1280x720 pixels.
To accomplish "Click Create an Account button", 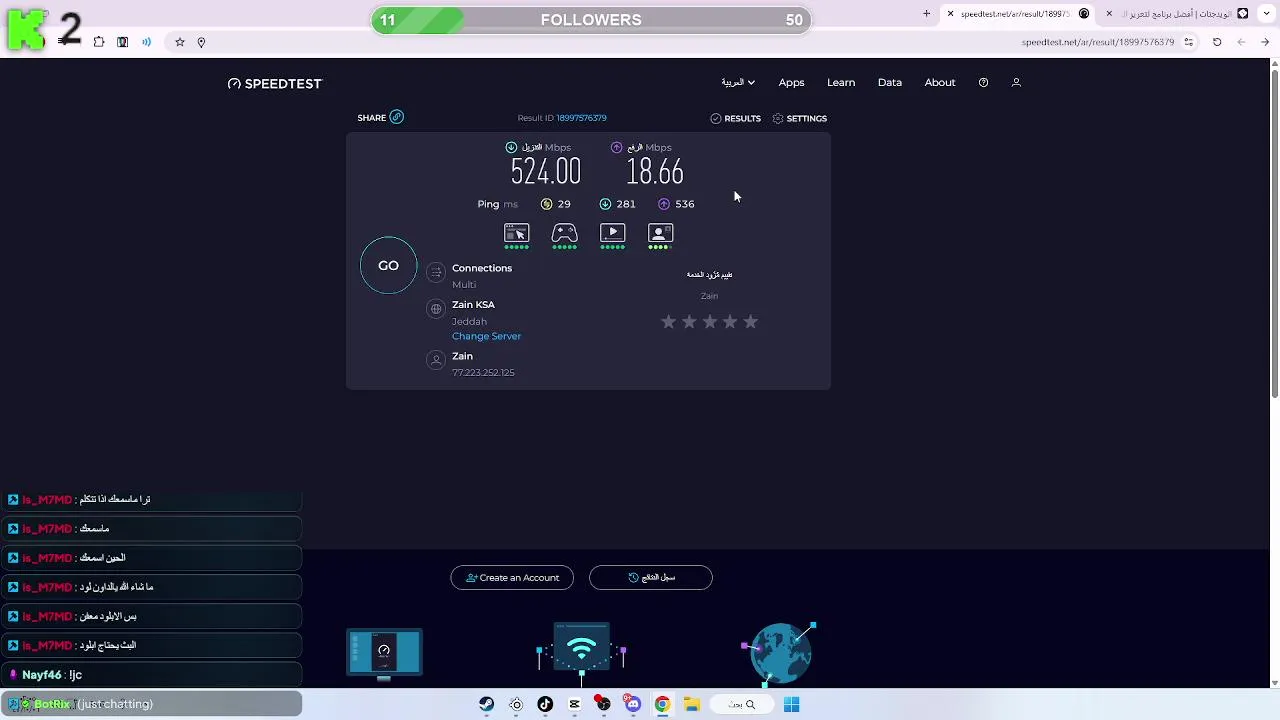I will [x=512, y=577].
